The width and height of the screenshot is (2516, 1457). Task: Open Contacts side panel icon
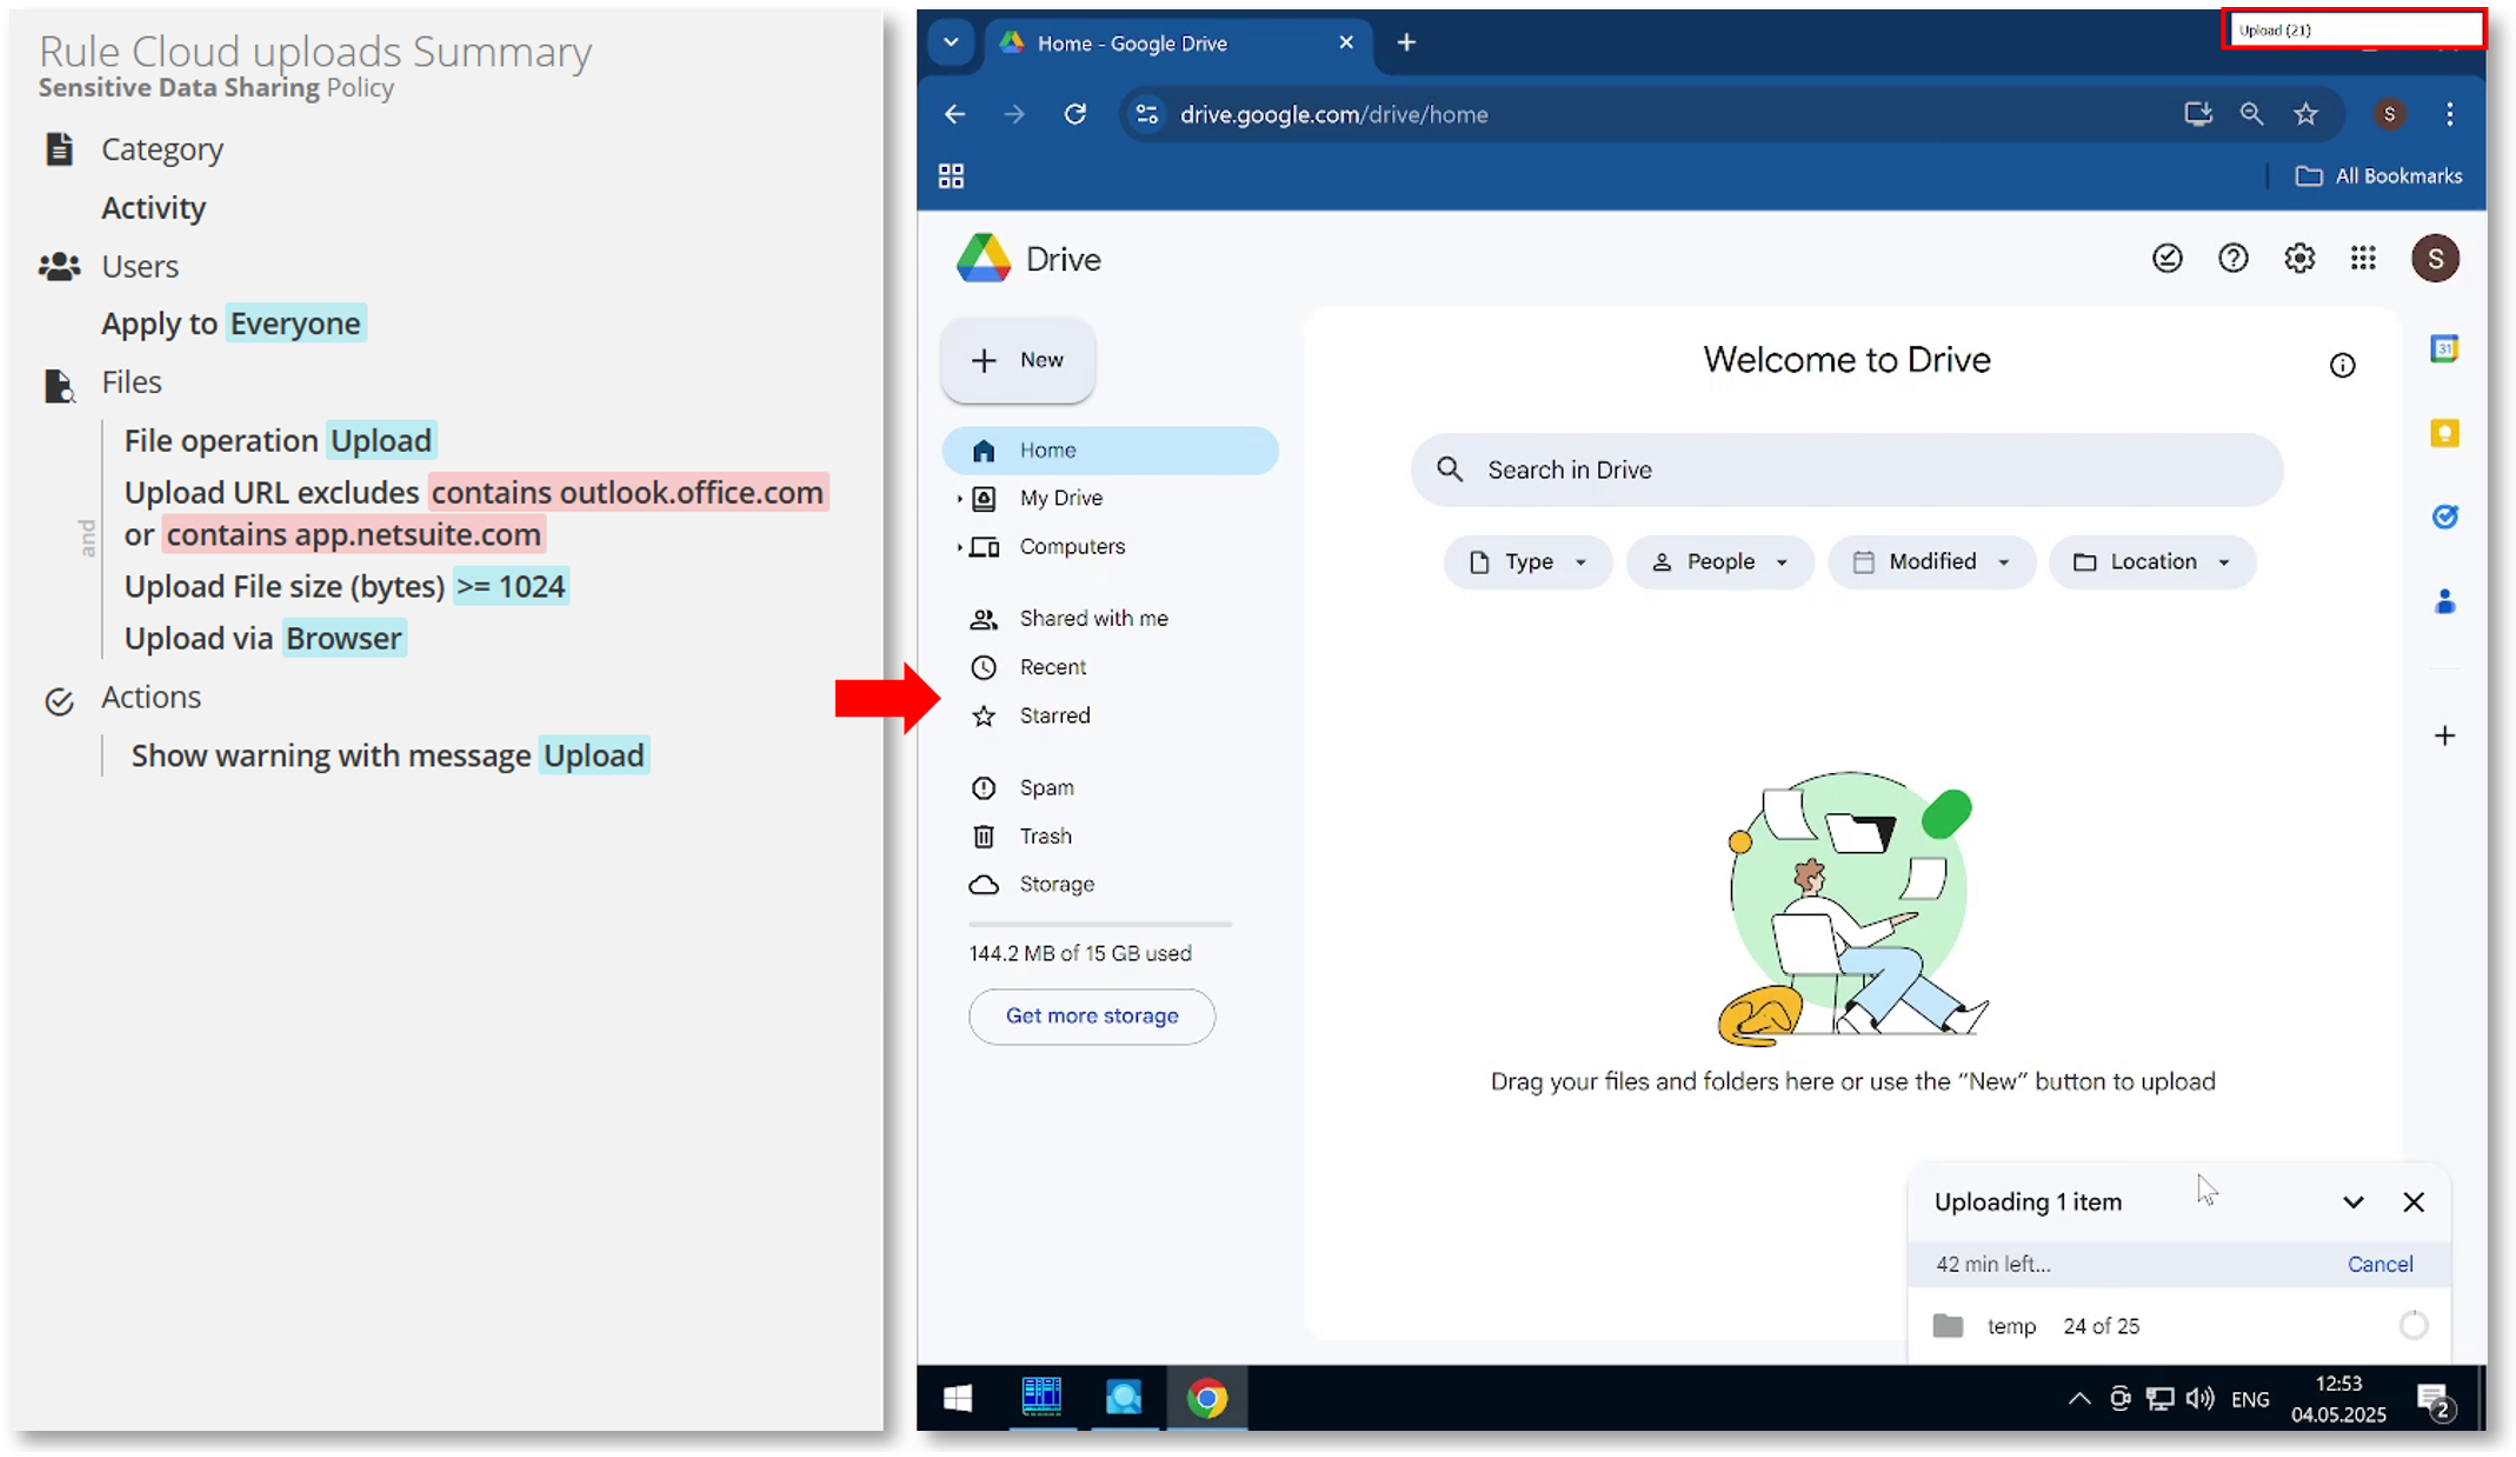(2443, 600)
